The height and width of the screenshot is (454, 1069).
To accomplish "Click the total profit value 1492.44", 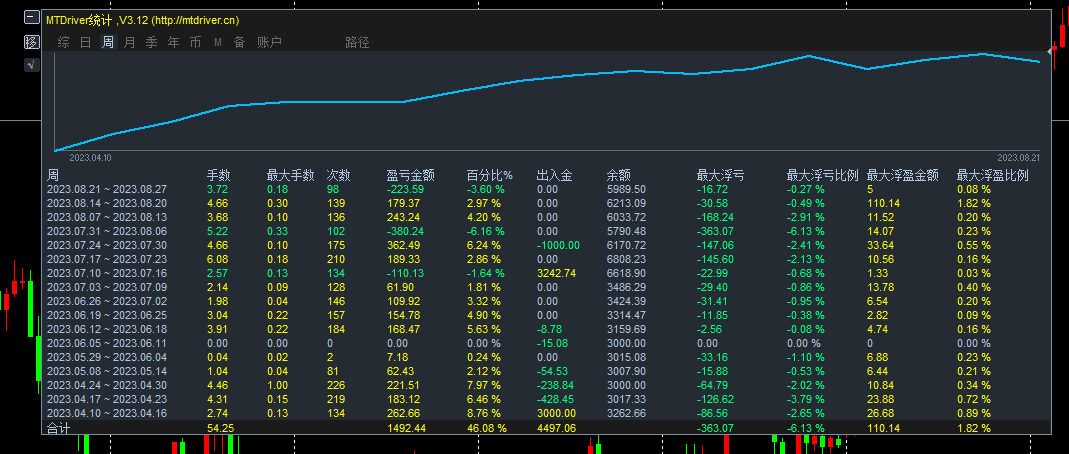I will [x=406, y=427].
